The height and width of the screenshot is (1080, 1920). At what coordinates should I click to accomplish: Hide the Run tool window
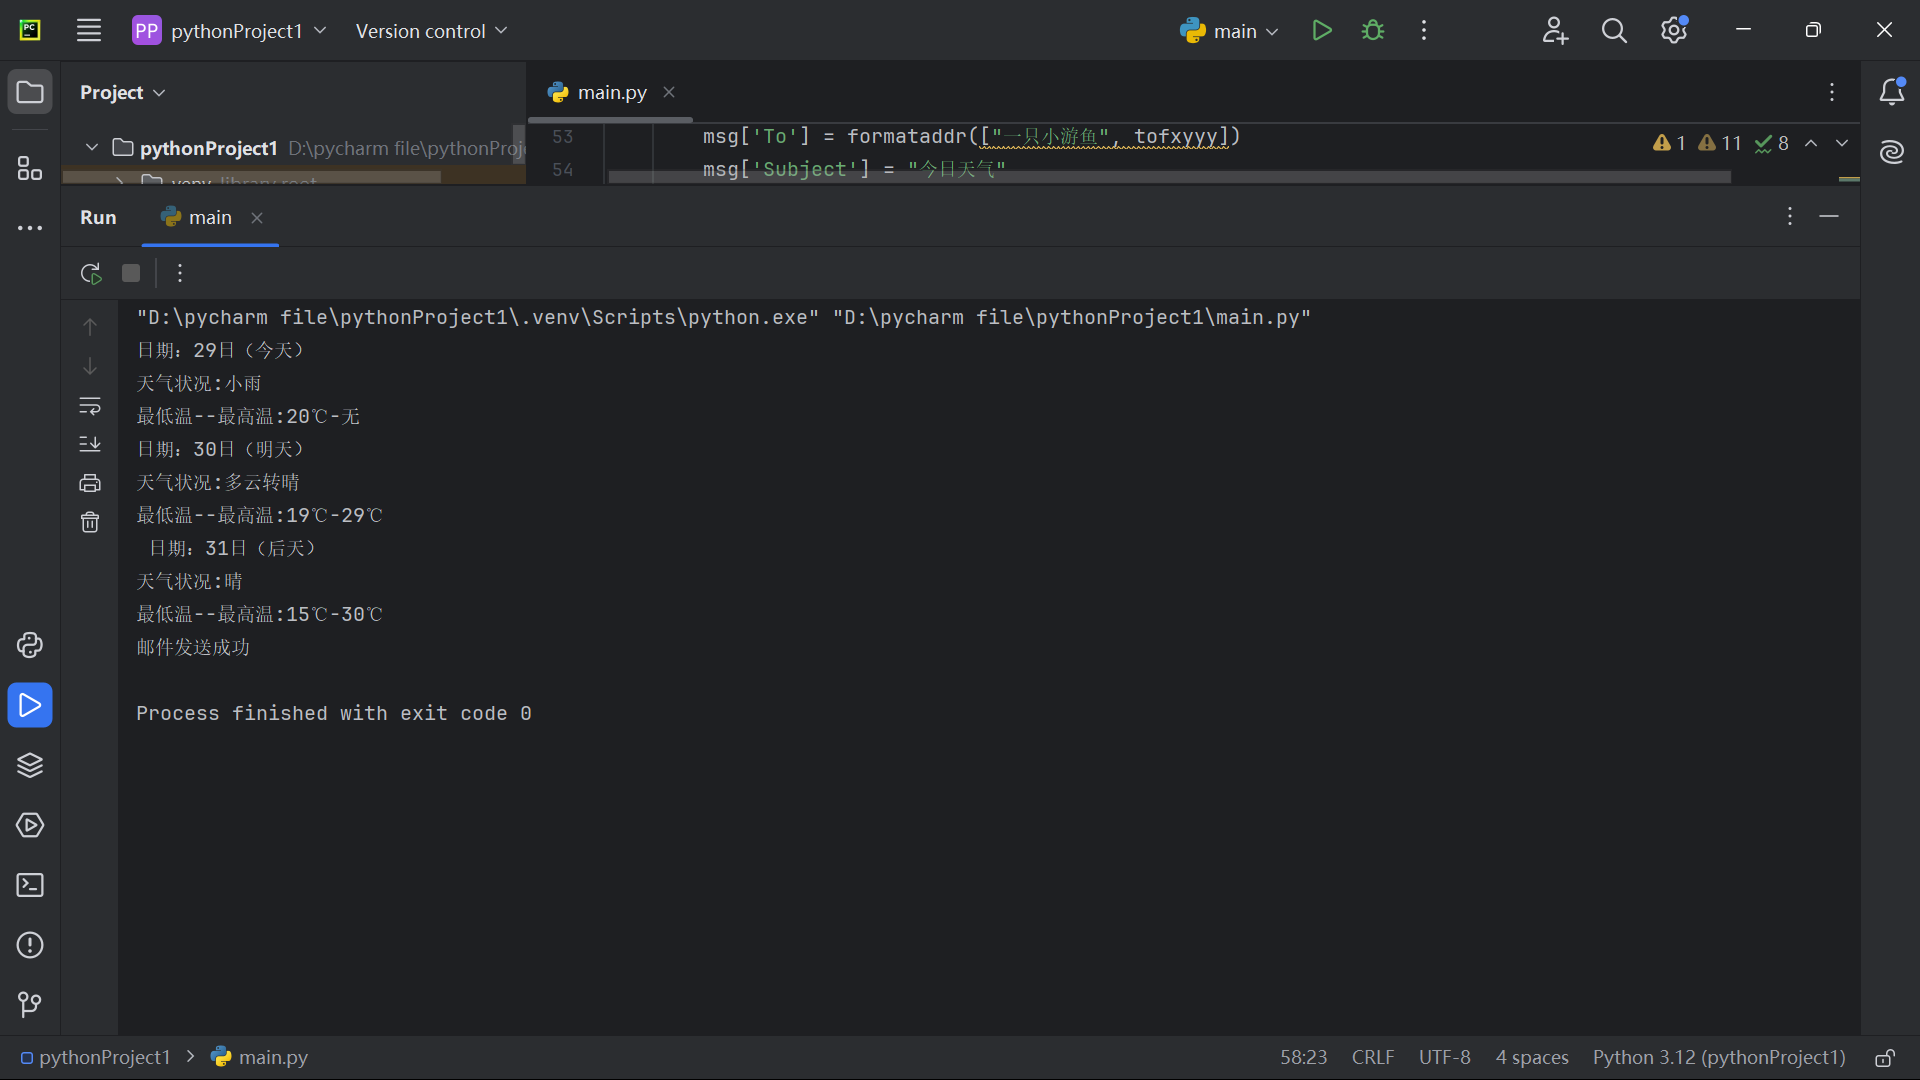pyautogui.click(x=1829, y=216)
